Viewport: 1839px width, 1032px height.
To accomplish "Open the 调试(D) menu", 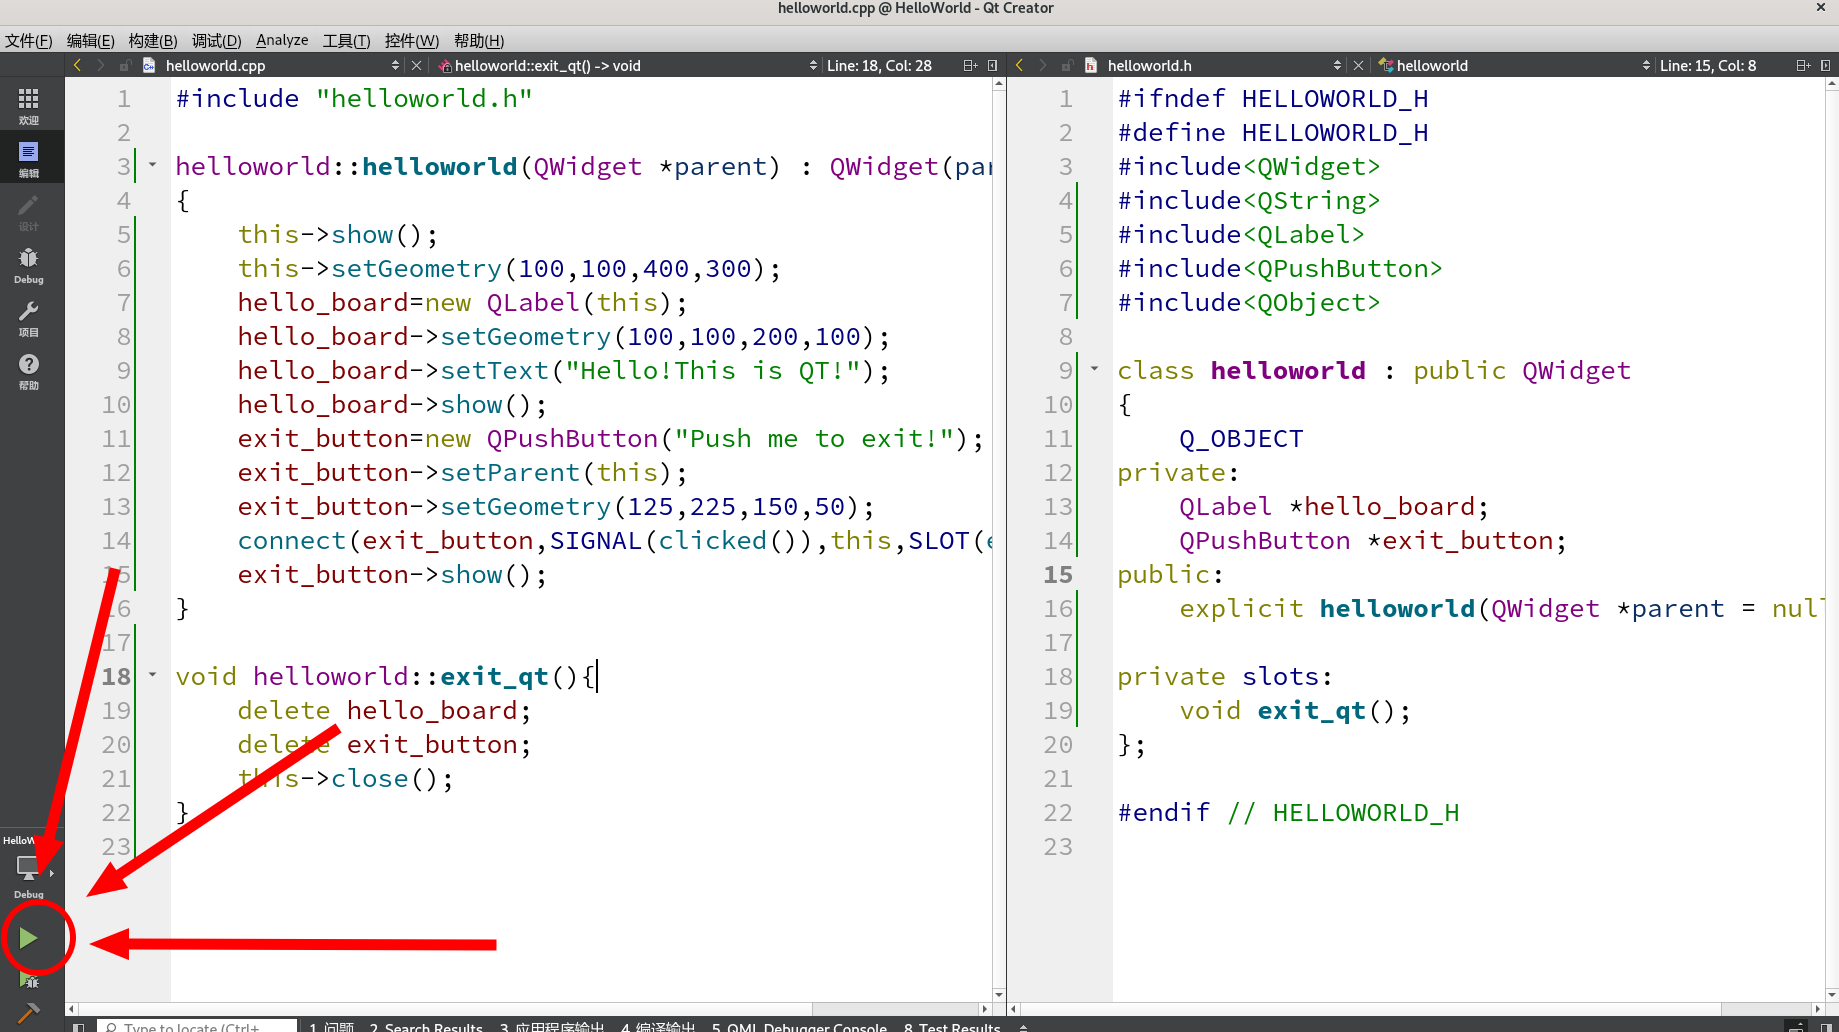I will (217, 40).
